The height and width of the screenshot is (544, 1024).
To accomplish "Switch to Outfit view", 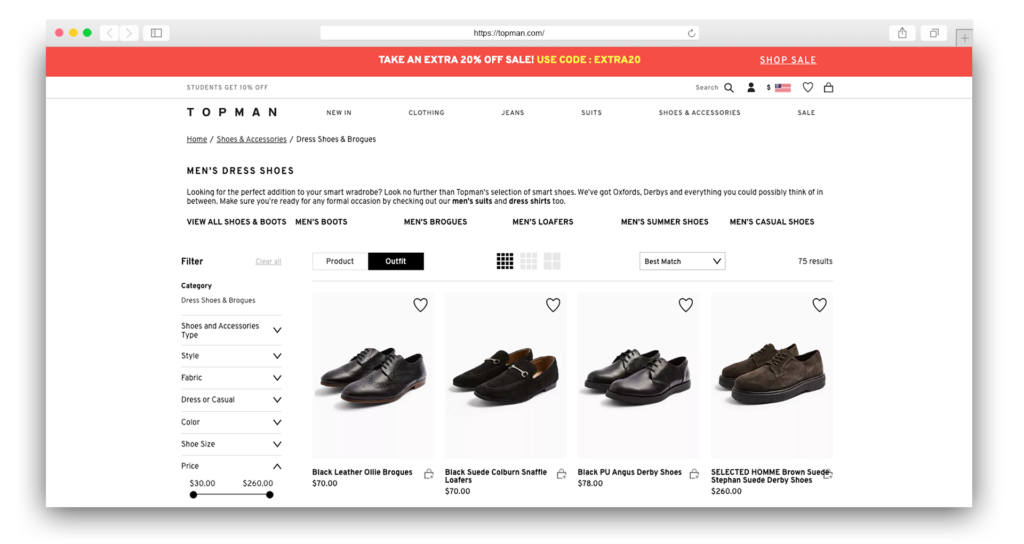I will pos(396,261).
